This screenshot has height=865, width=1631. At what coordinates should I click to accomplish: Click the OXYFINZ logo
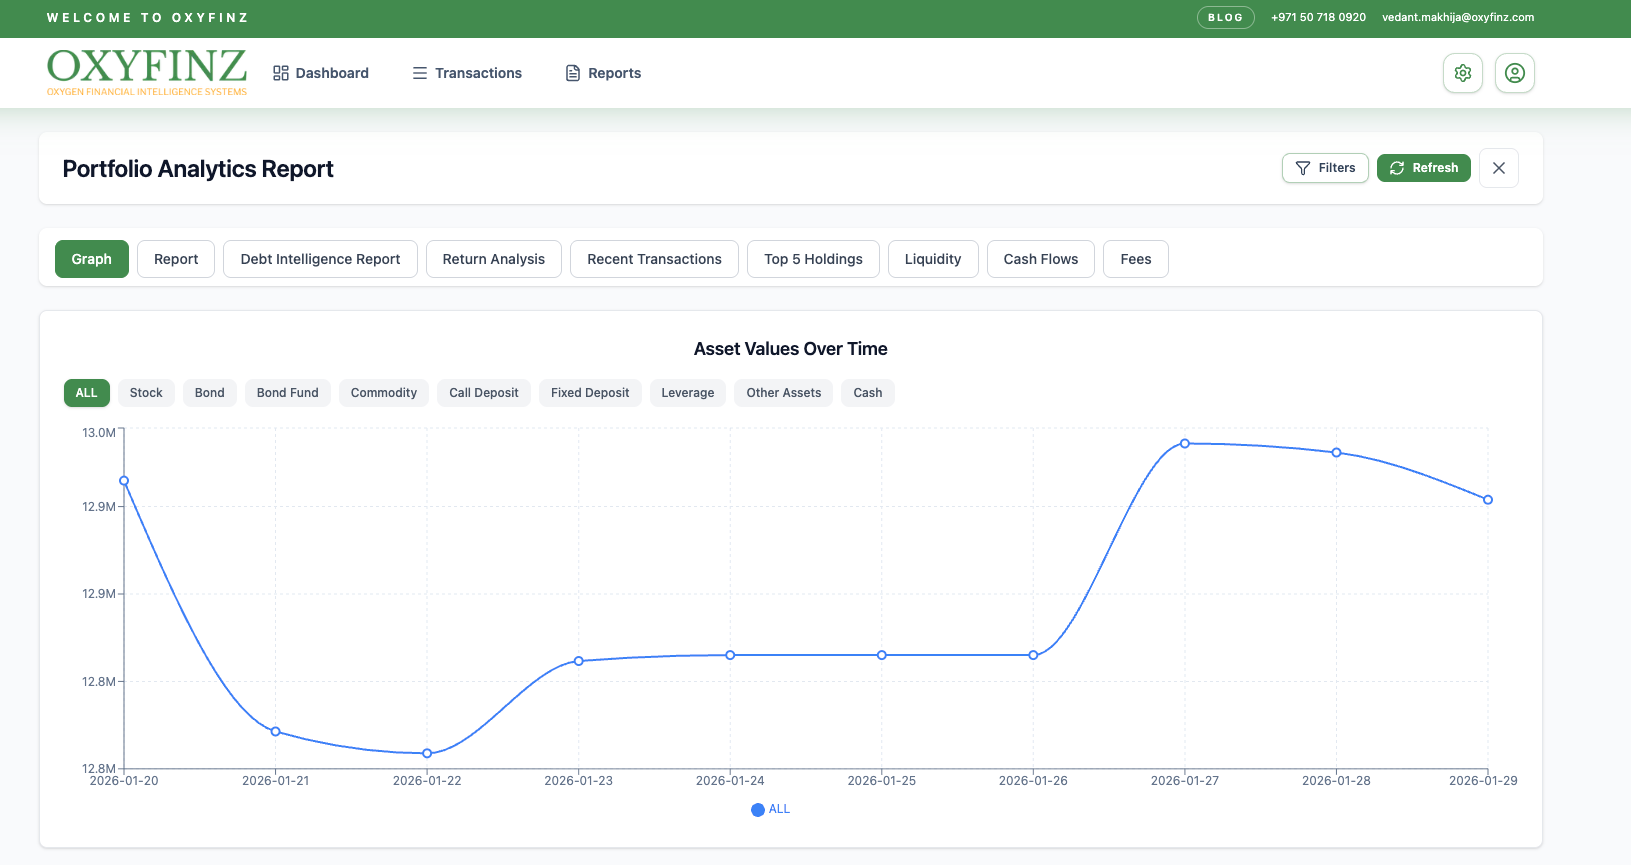coord(147,72)
